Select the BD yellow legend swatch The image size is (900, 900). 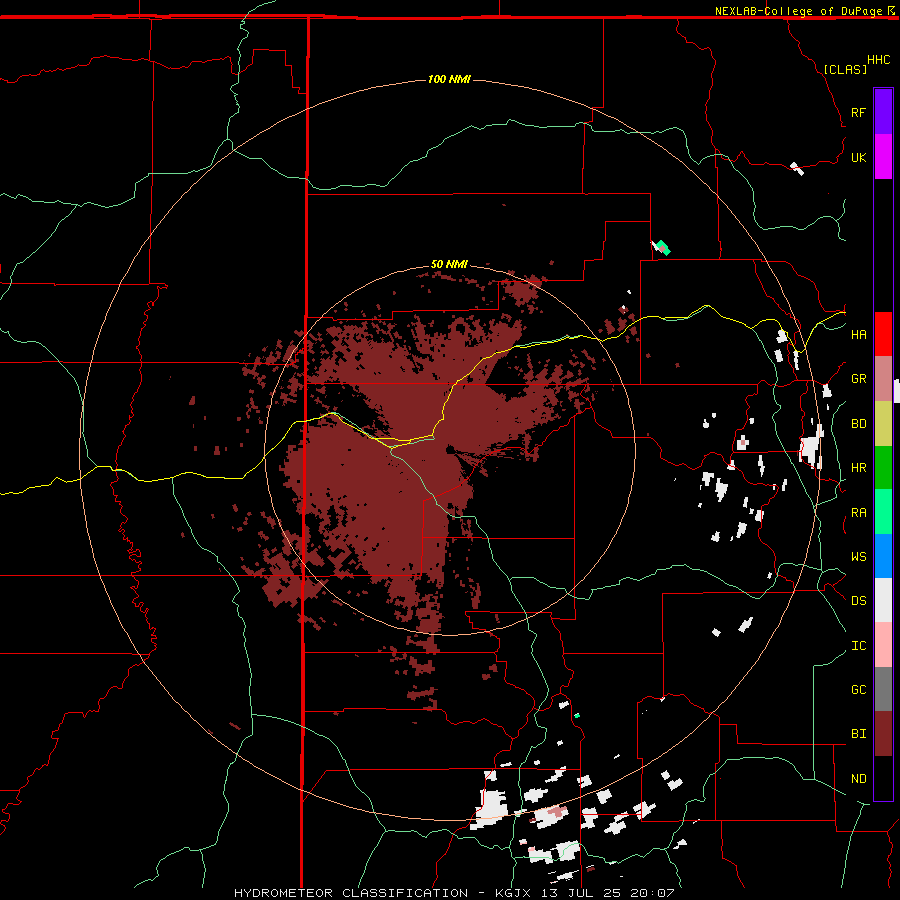click(883, 424)
